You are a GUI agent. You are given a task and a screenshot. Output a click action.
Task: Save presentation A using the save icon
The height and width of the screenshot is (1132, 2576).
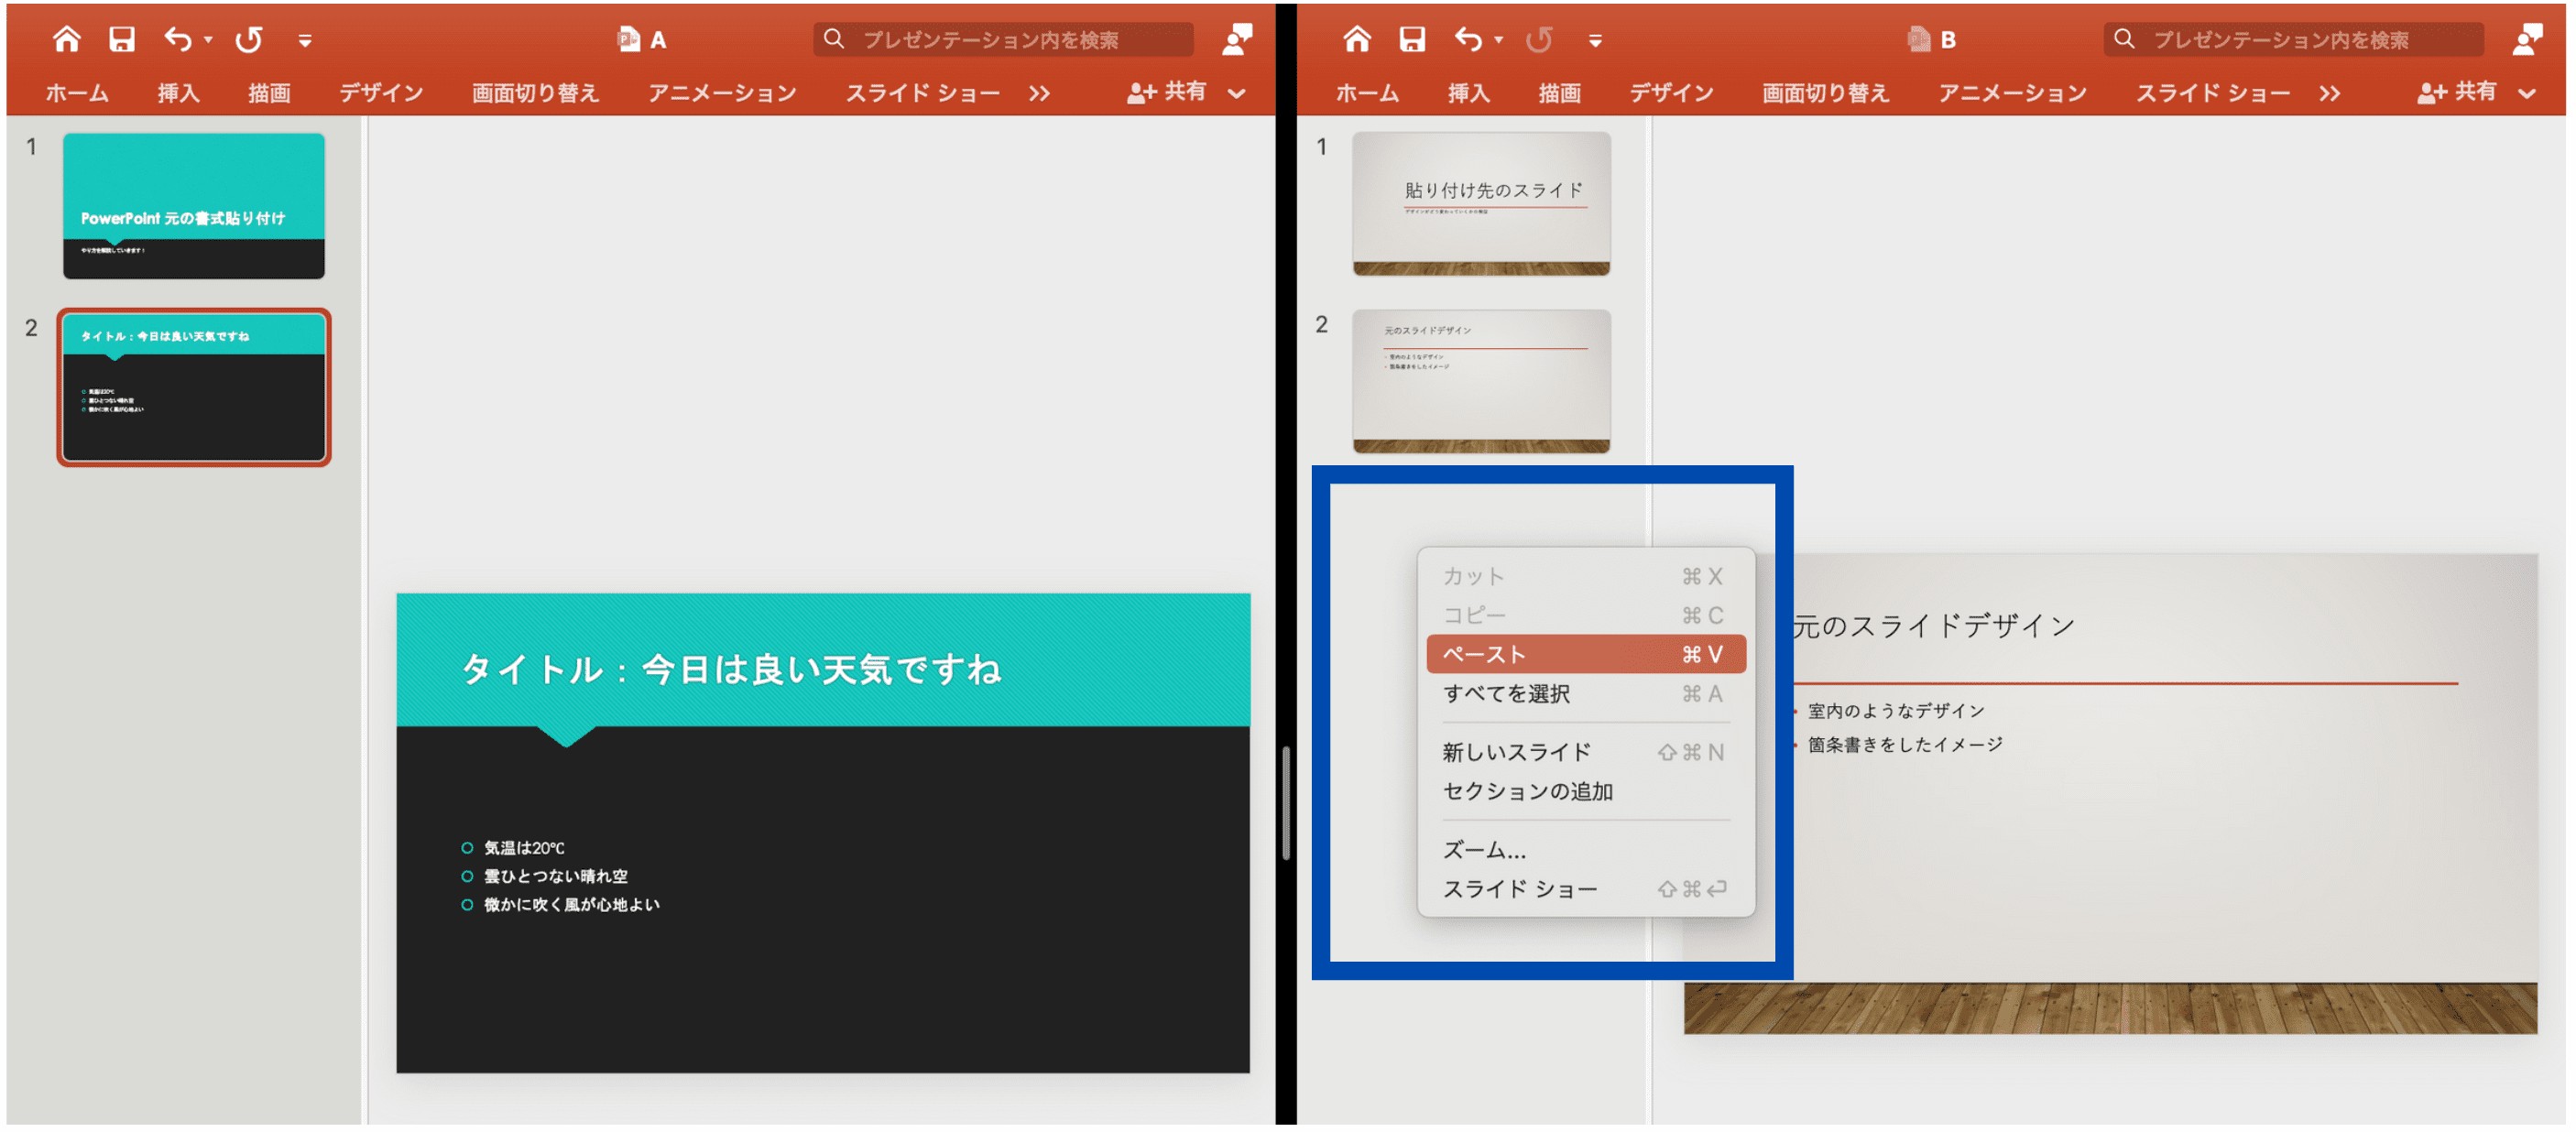click(123, 38)
